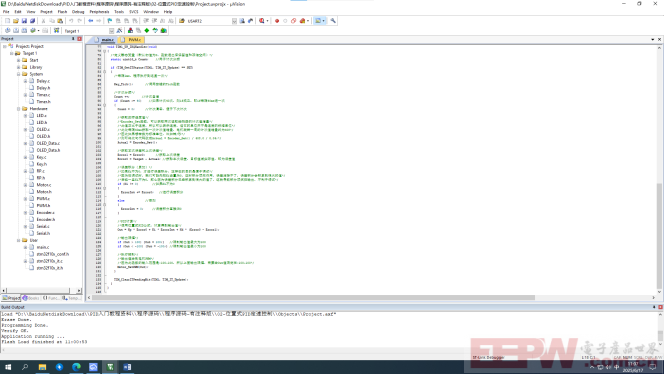
Task: Click the Open file toolbar icon
Action: (x=16, y=21)
